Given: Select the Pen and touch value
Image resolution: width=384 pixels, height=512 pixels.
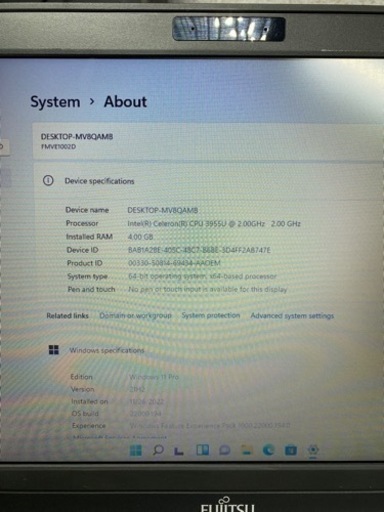Looking at the screenshot, I should click(x=208, y=289).
